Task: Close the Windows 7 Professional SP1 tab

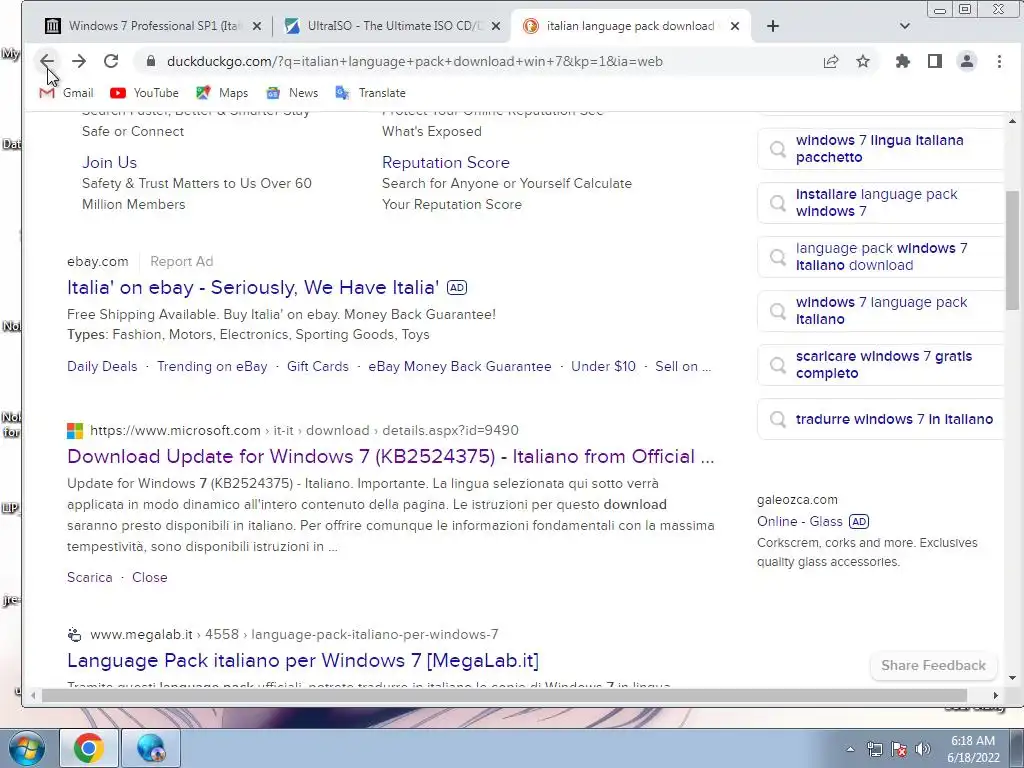Action: pyautogui.click(x=257, y=26)
